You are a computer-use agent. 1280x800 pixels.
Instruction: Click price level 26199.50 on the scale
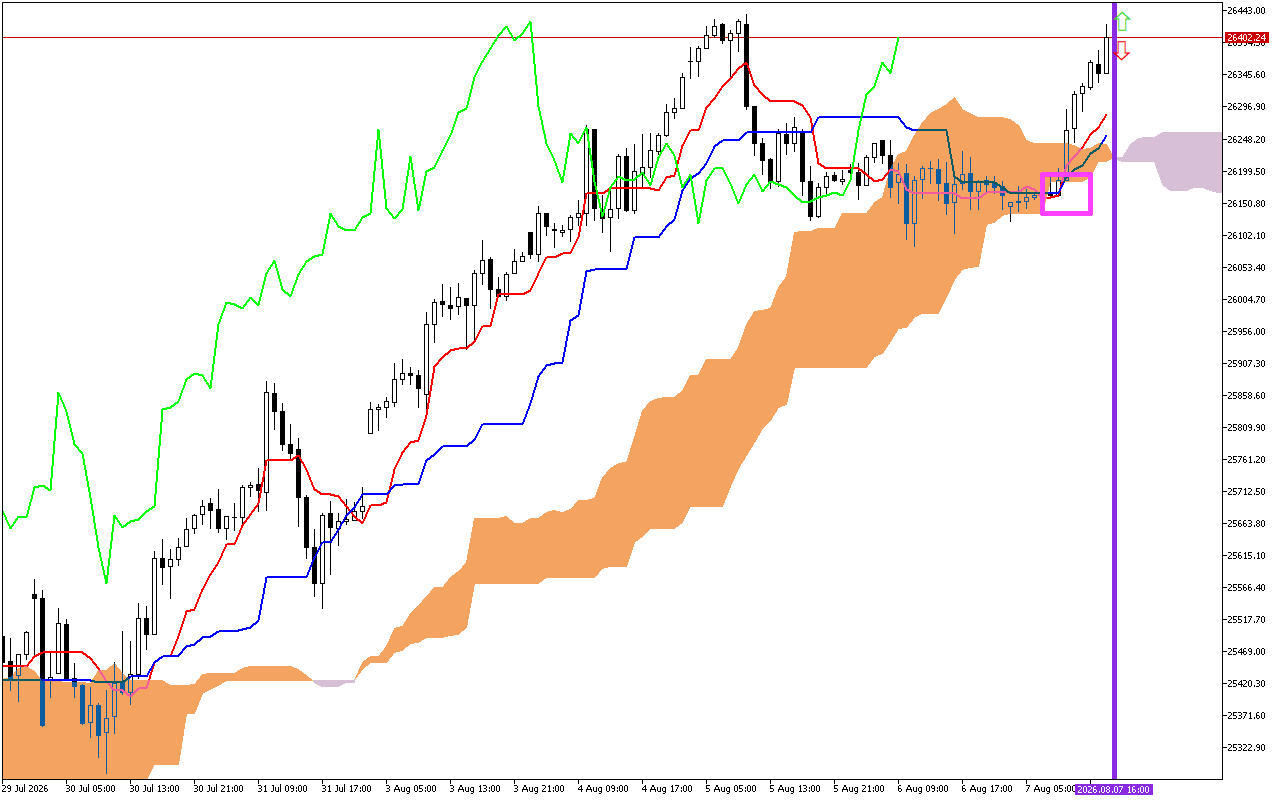click(x=1246, y=171)
